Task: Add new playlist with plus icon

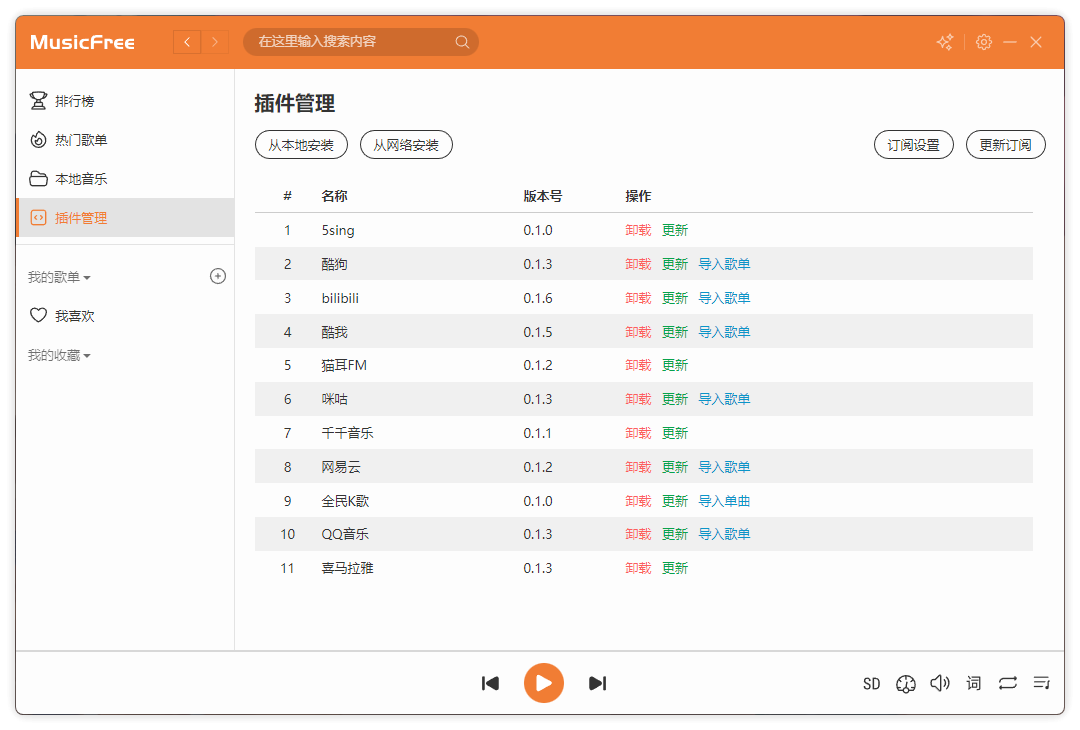Action: coord(218,276)
